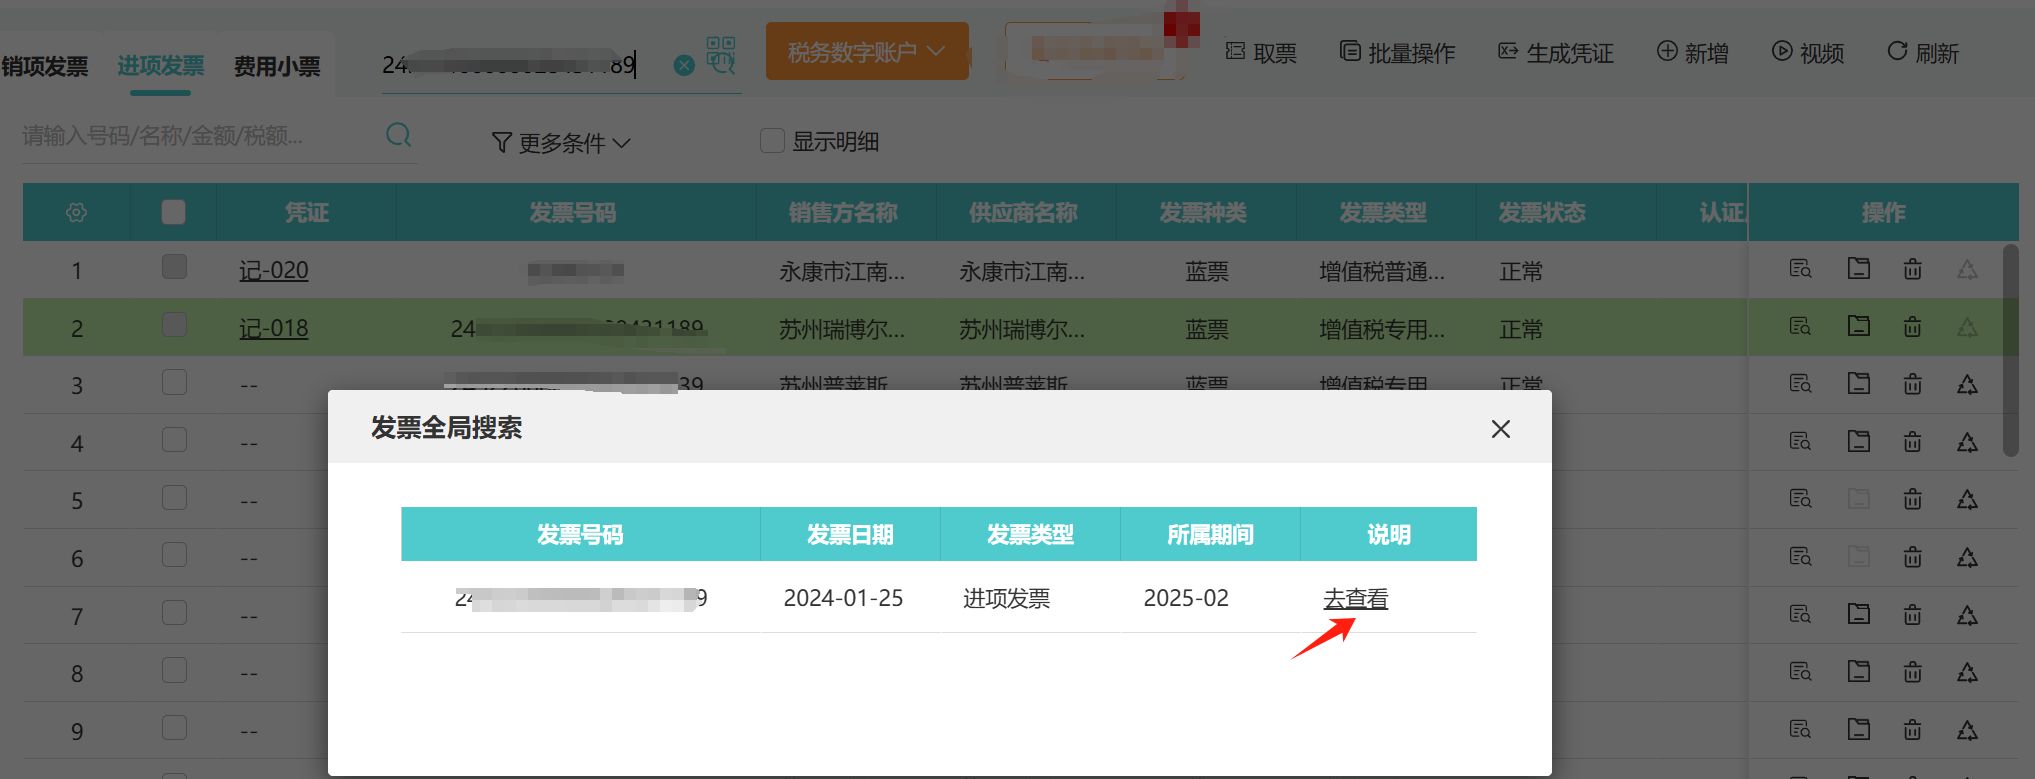Screen dimensions: 2035x779
Task: Click the 去查看 link in dialog
Action: click(1356, 598)
